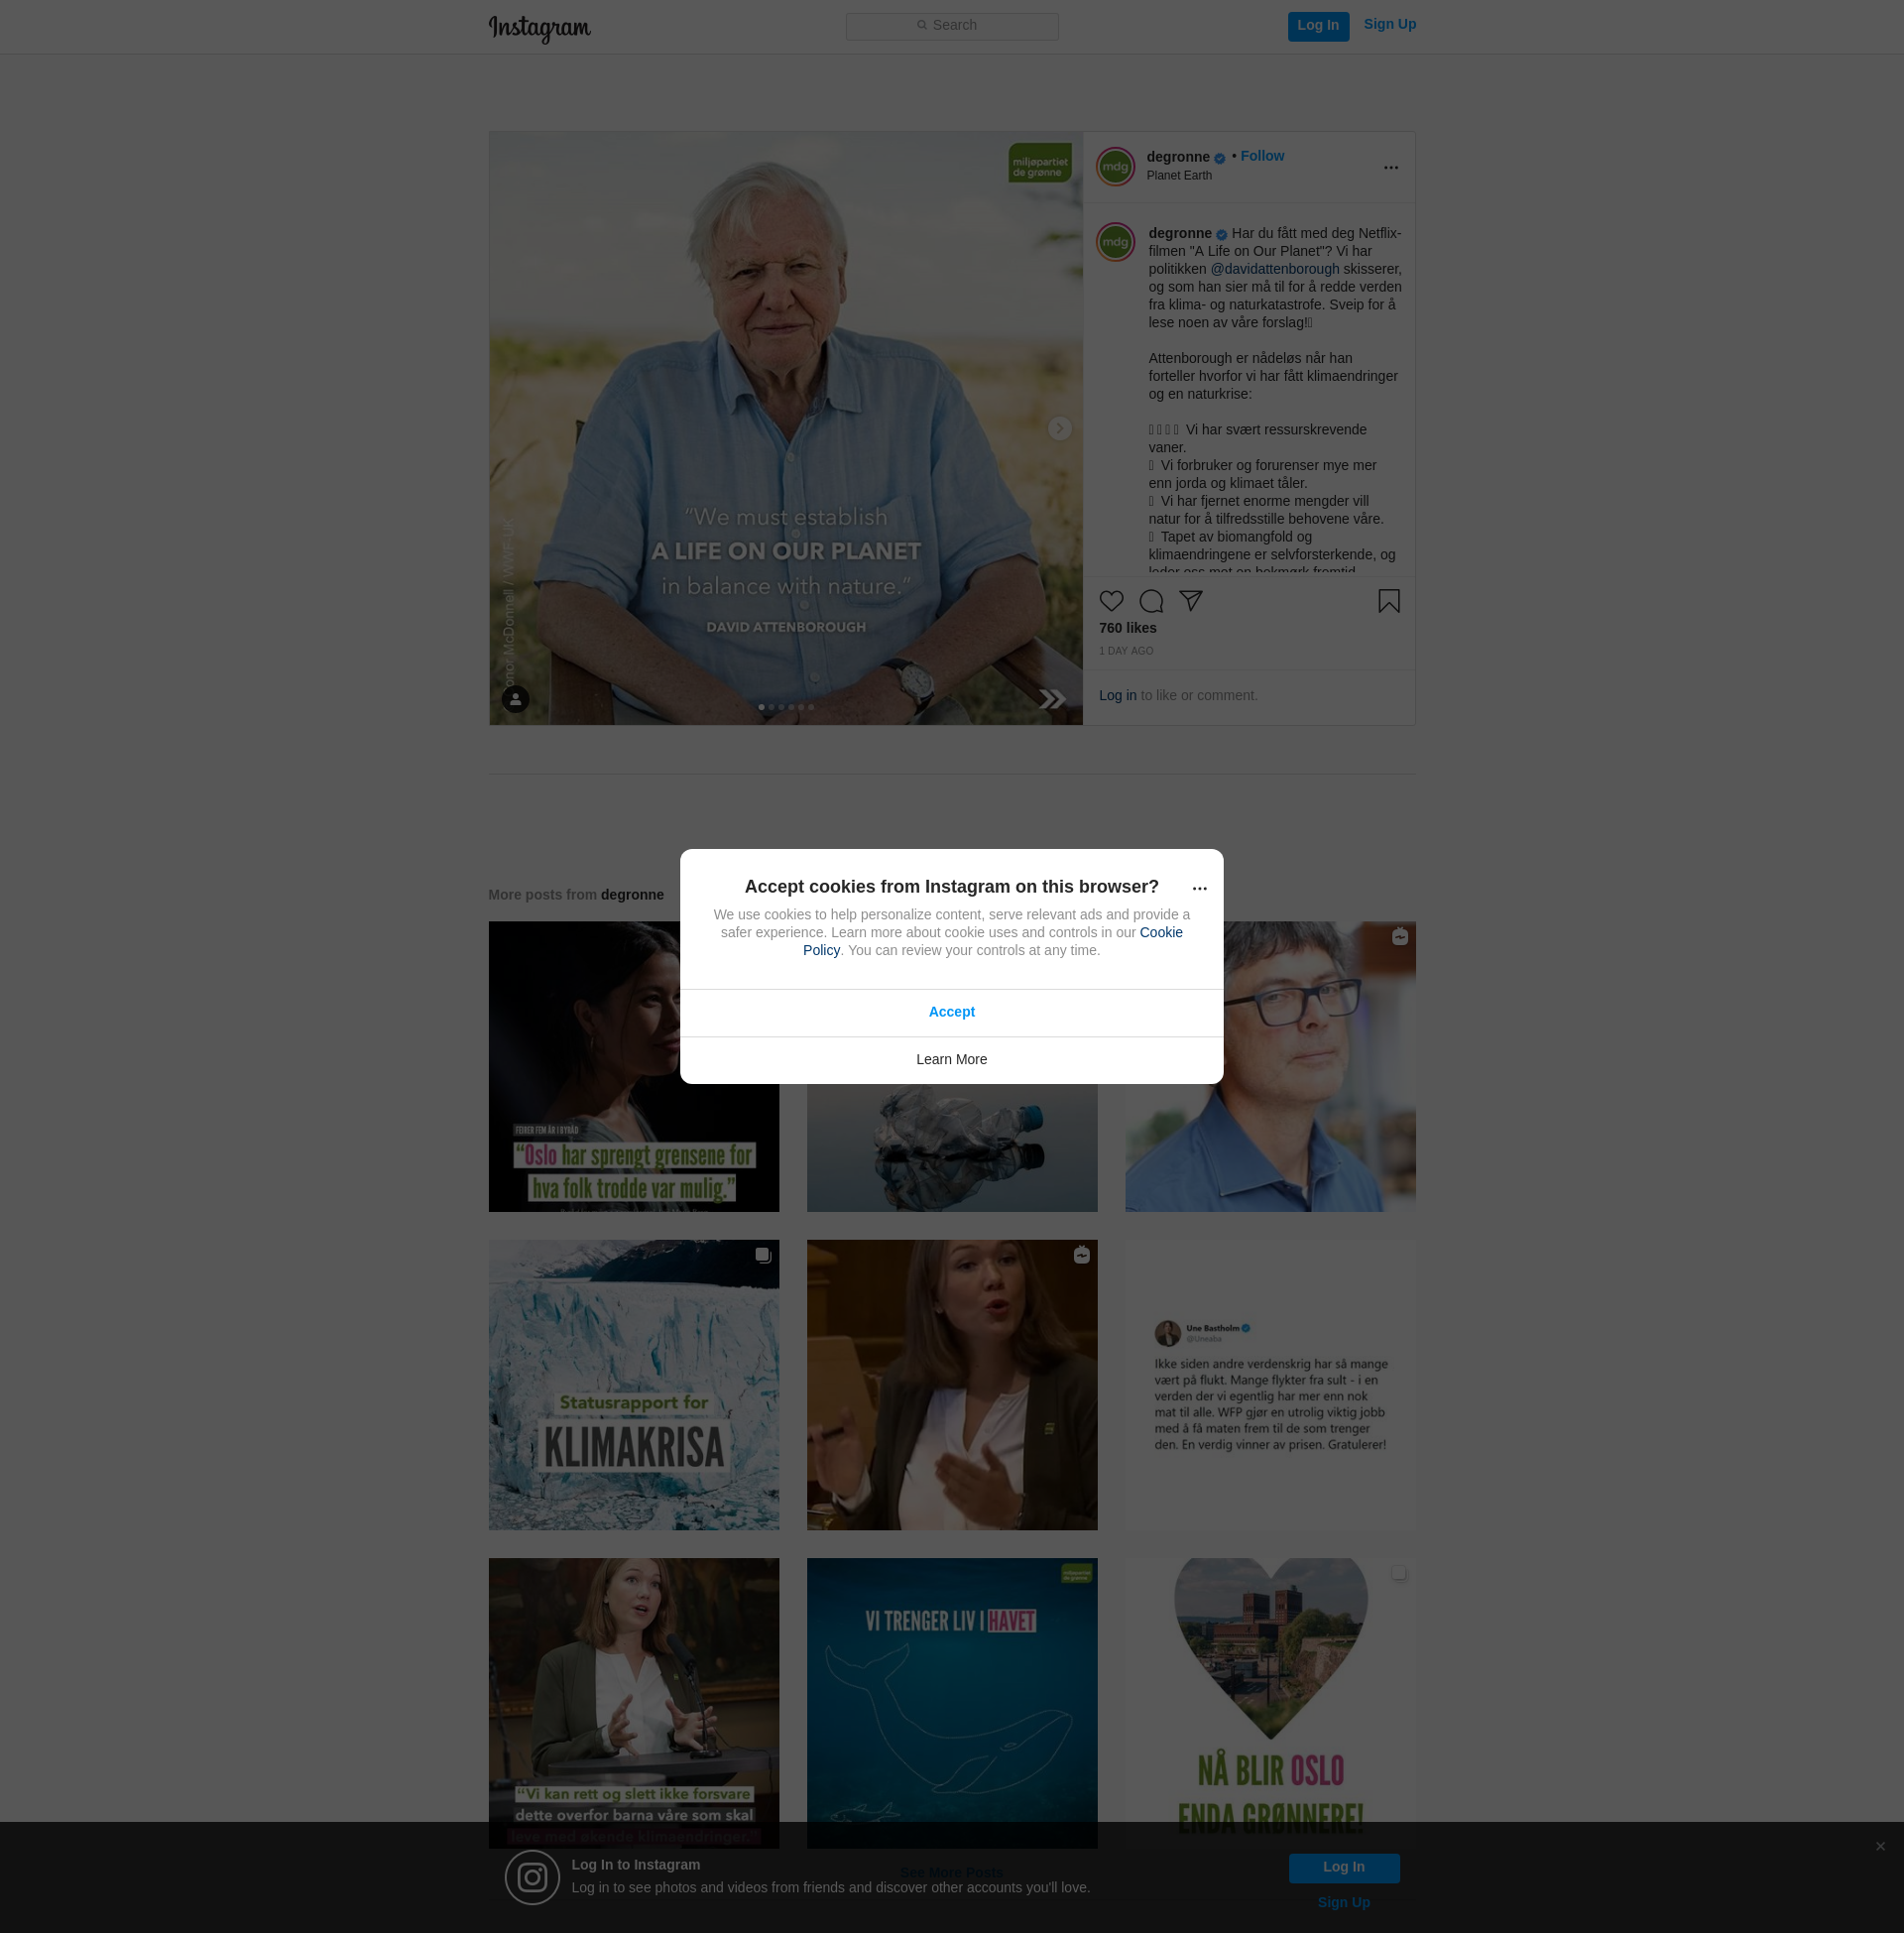Click degronne username in caption
Image resolution: width=1904 pixels, height=1933 pixels.
point(1179,234)
